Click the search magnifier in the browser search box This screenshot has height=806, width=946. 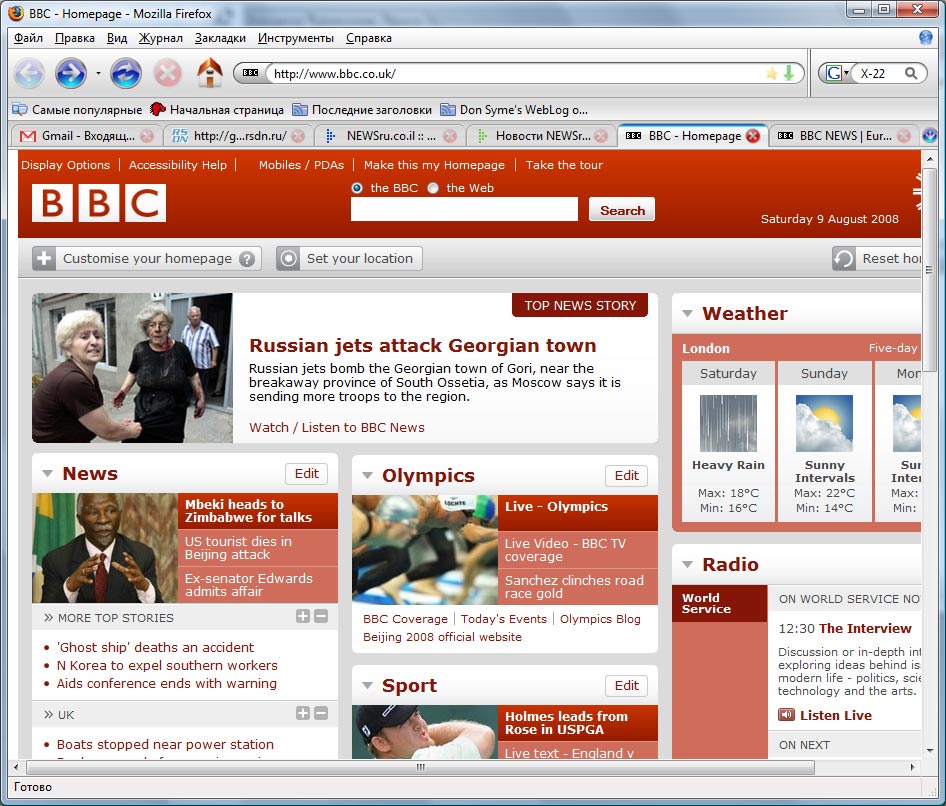(911, 74)
